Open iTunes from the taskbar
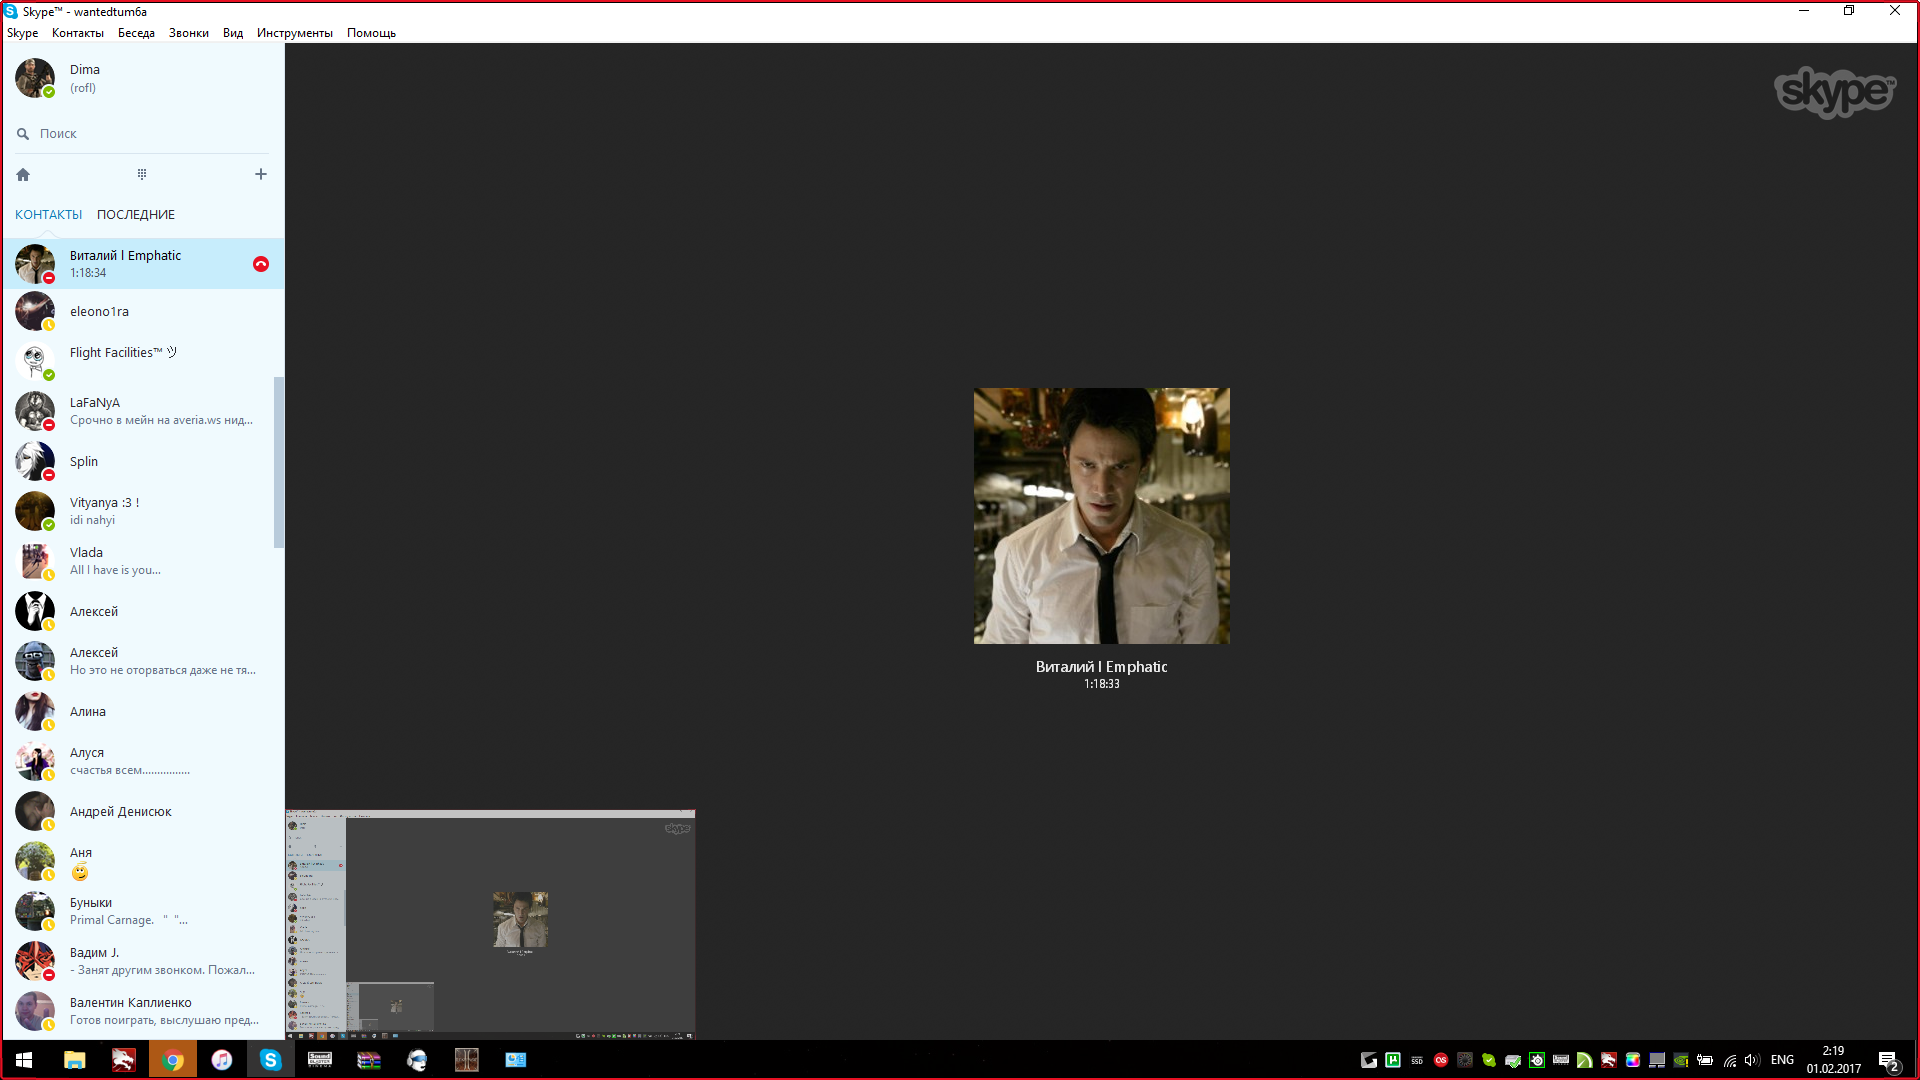The width and height of the screenshot is (1920, 1080). click(222, 1060)
